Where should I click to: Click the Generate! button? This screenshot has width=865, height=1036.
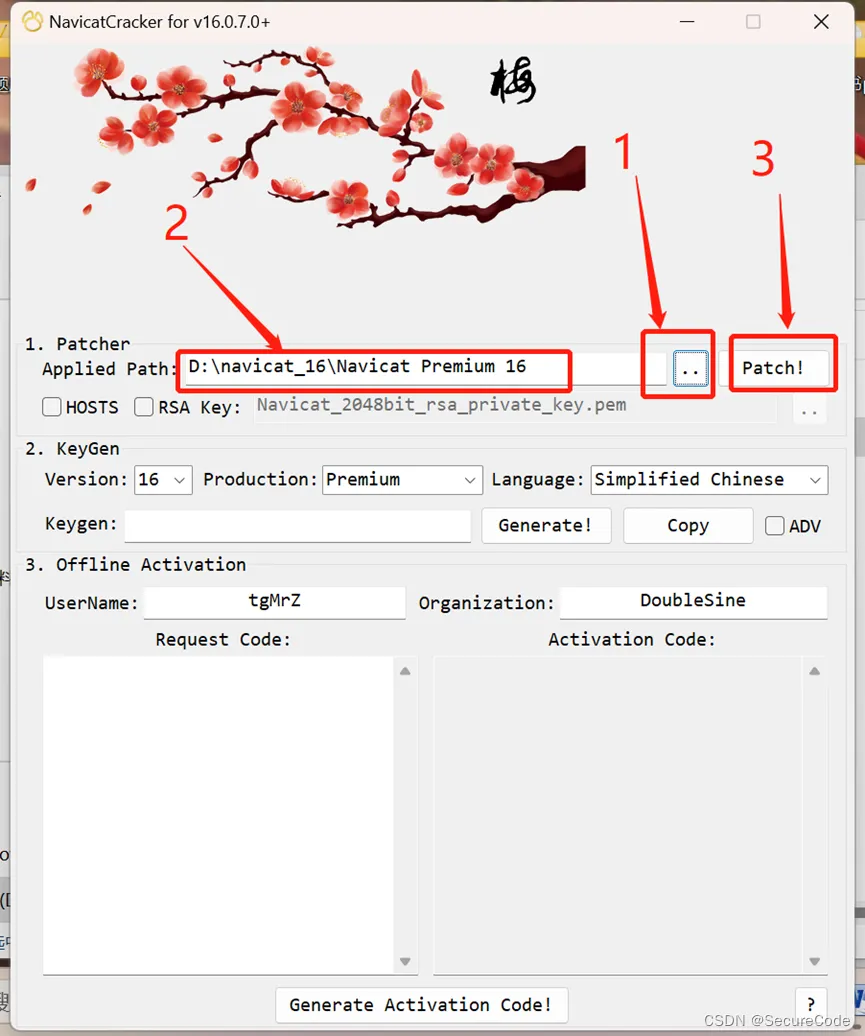[x=546, y=525]
